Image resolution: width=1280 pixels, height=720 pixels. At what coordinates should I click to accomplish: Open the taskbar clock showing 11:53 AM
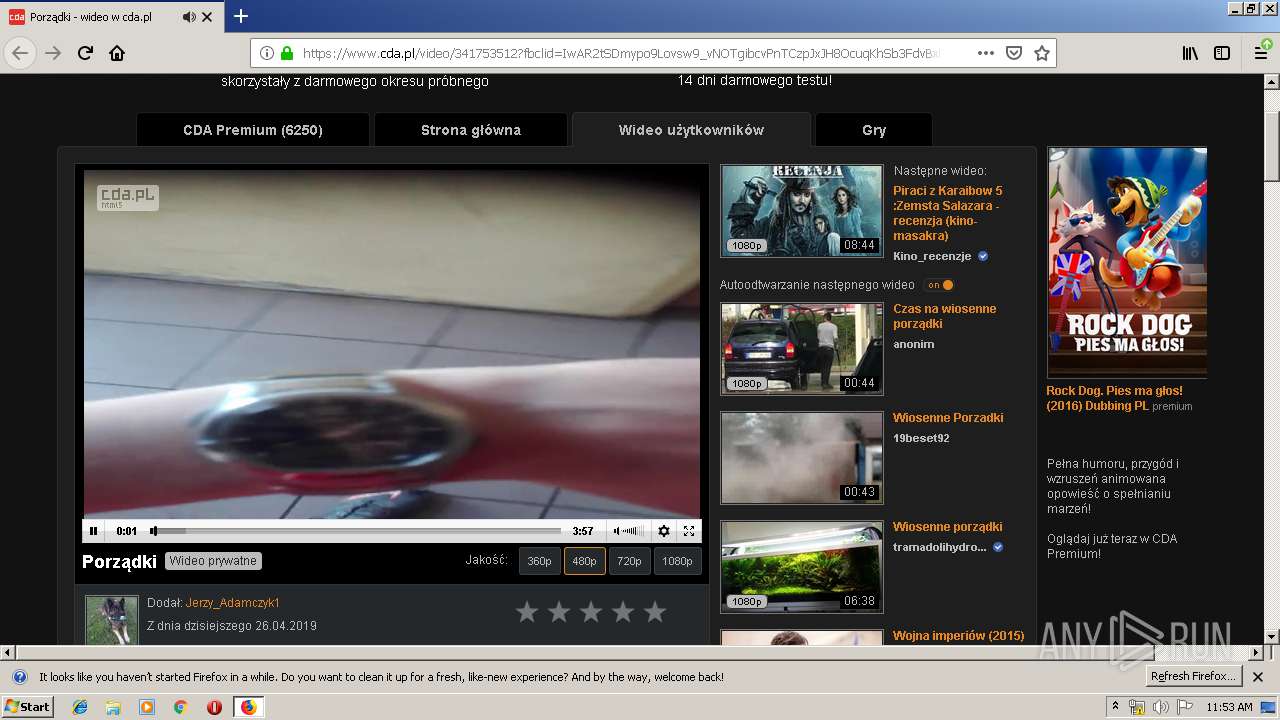coord(1229,707)
